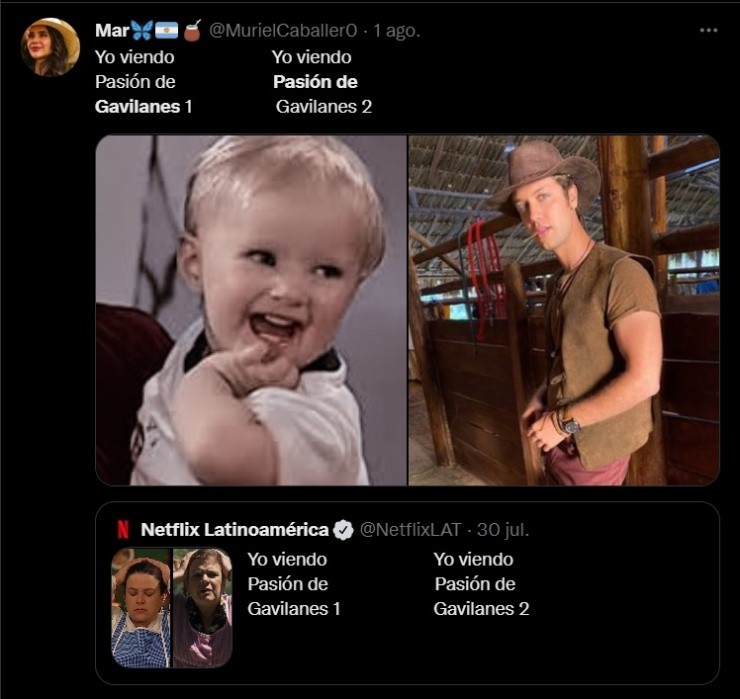Screen dimensions: 740x699
Task: Enlarge the laughing baby image
Action: tap(251, 310)
